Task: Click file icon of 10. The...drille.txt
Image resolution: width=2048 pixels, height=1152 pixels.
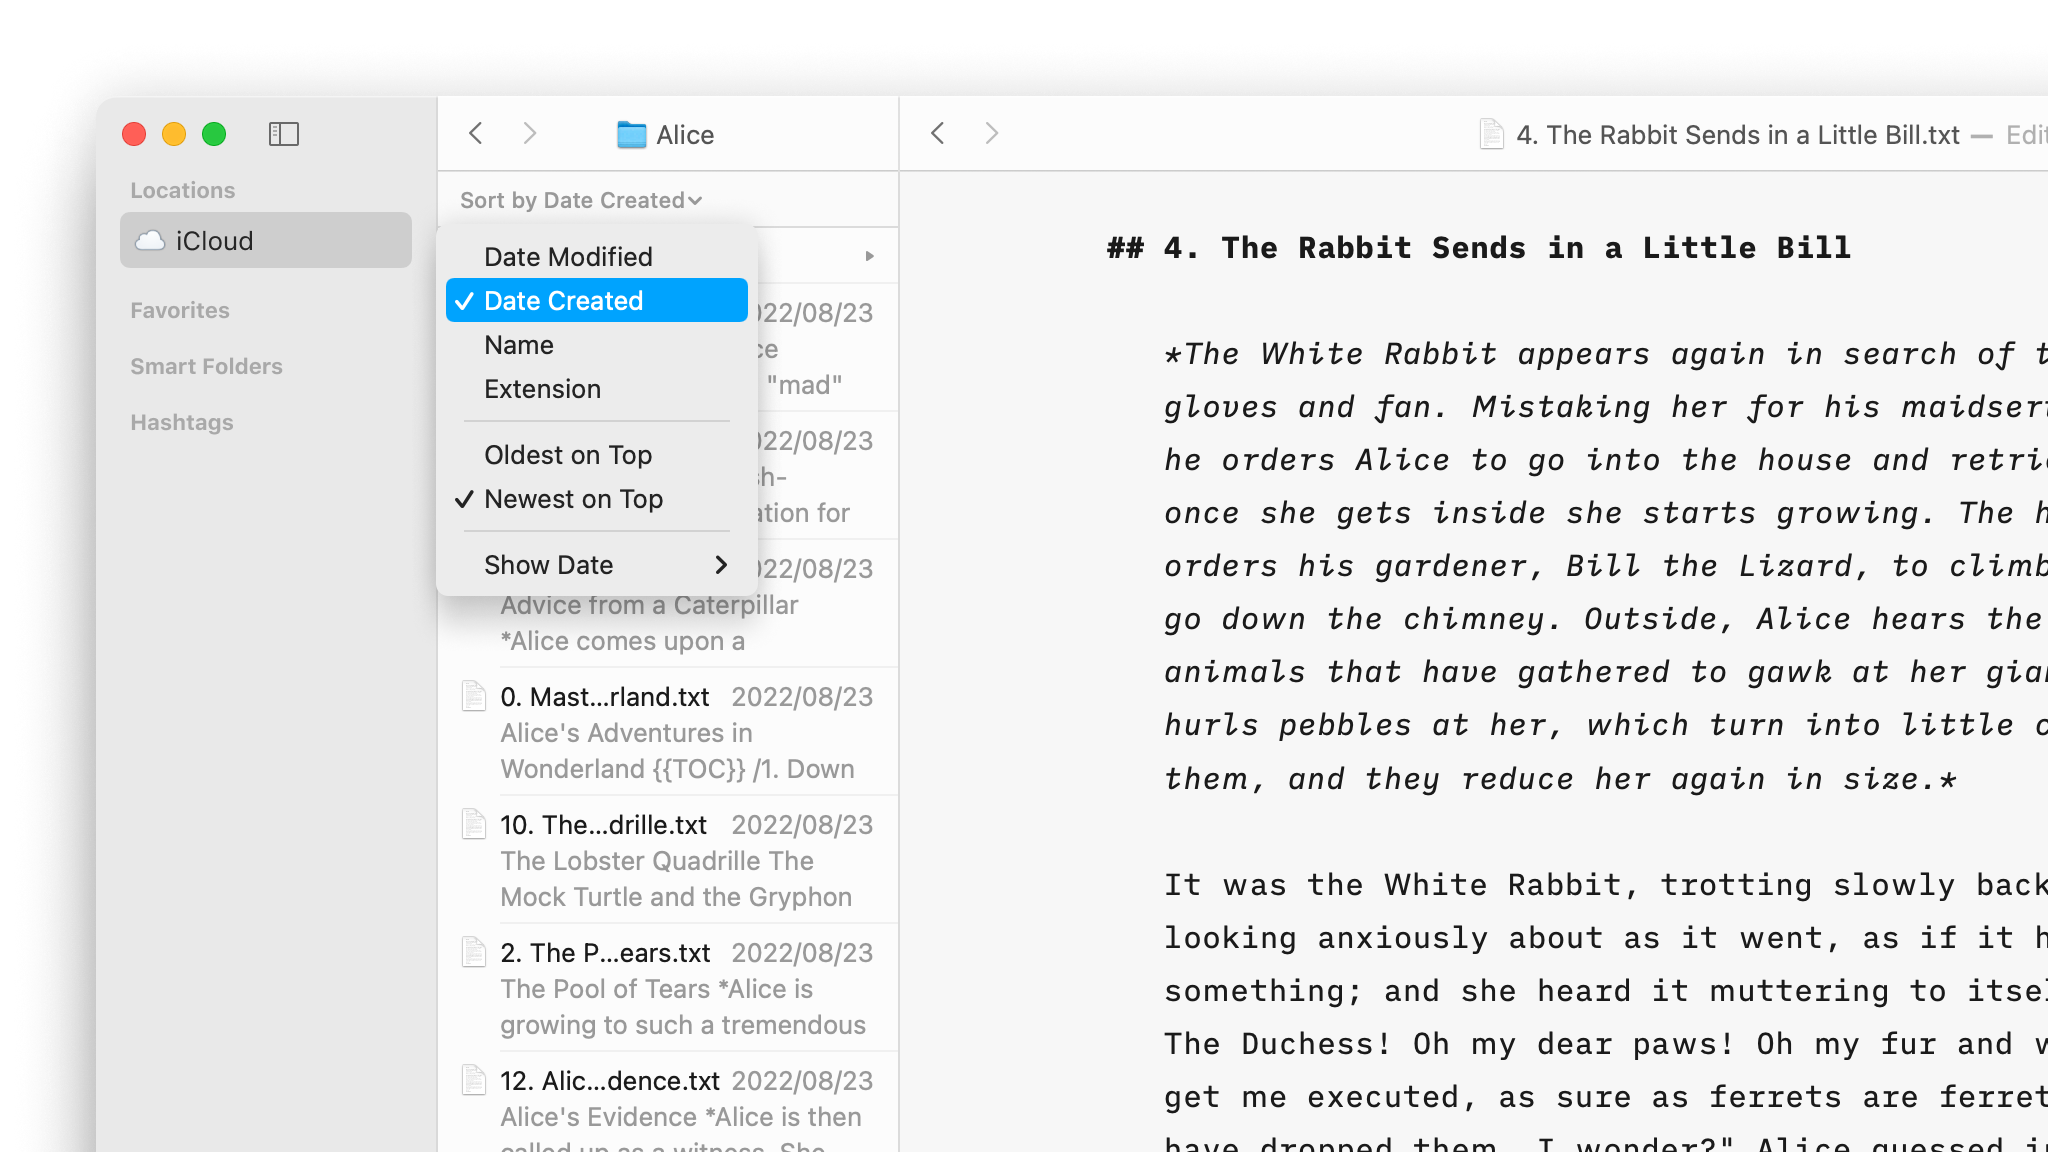Action: tap(474, 824)
